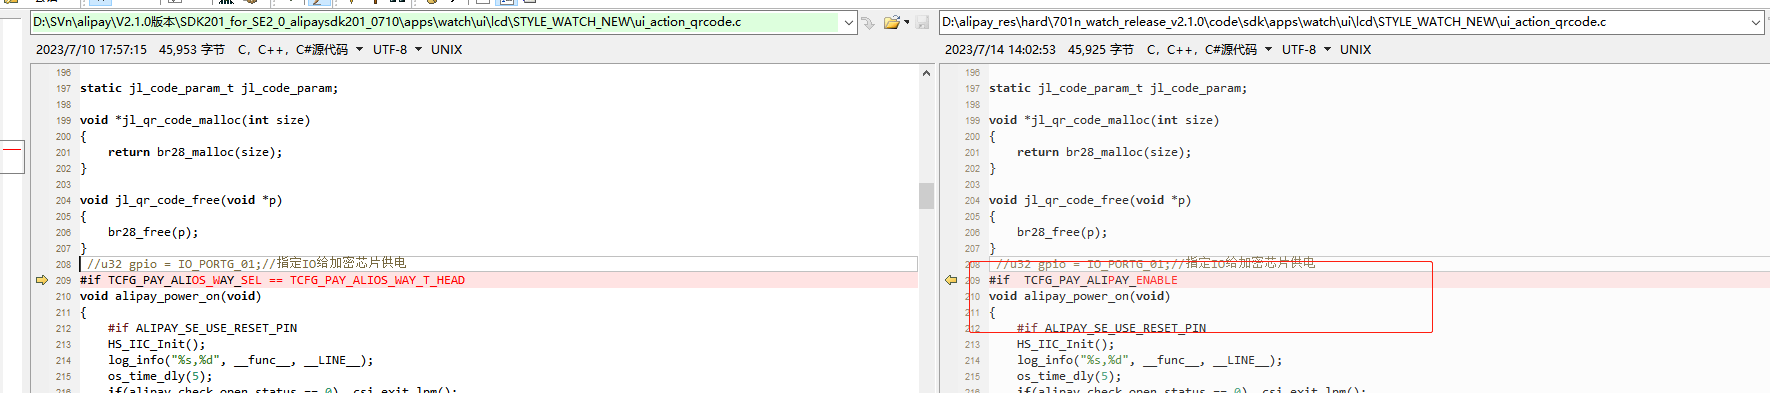This screenshot has width=1770, height=393.
Task: Click the right pane UNIX line ending label
Action: (1355, 49)
